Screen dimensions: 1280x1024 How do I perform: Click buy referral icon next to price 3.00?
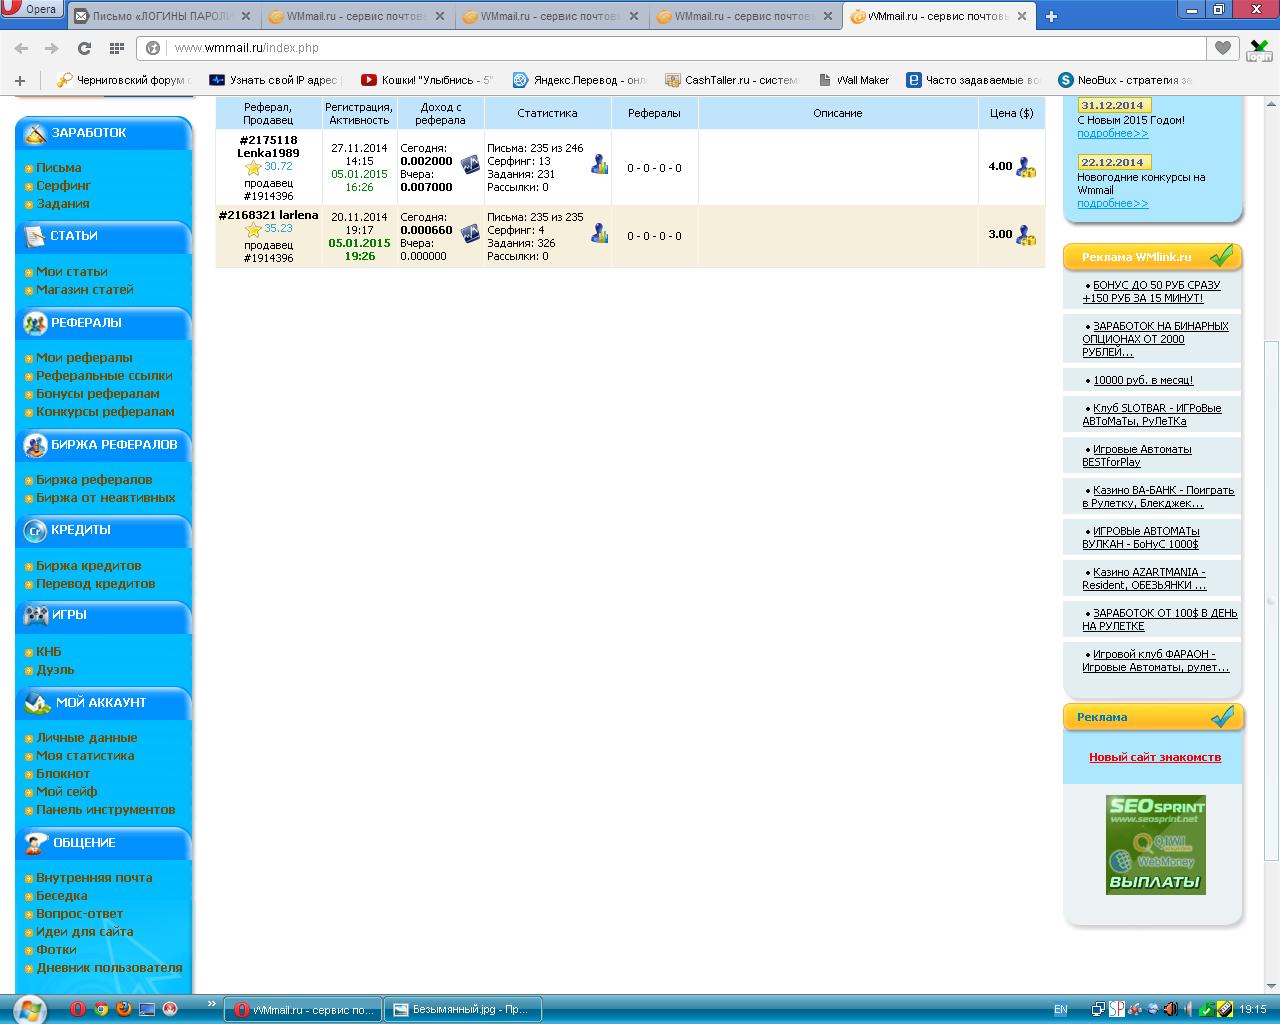click(x=1026, y=236)
